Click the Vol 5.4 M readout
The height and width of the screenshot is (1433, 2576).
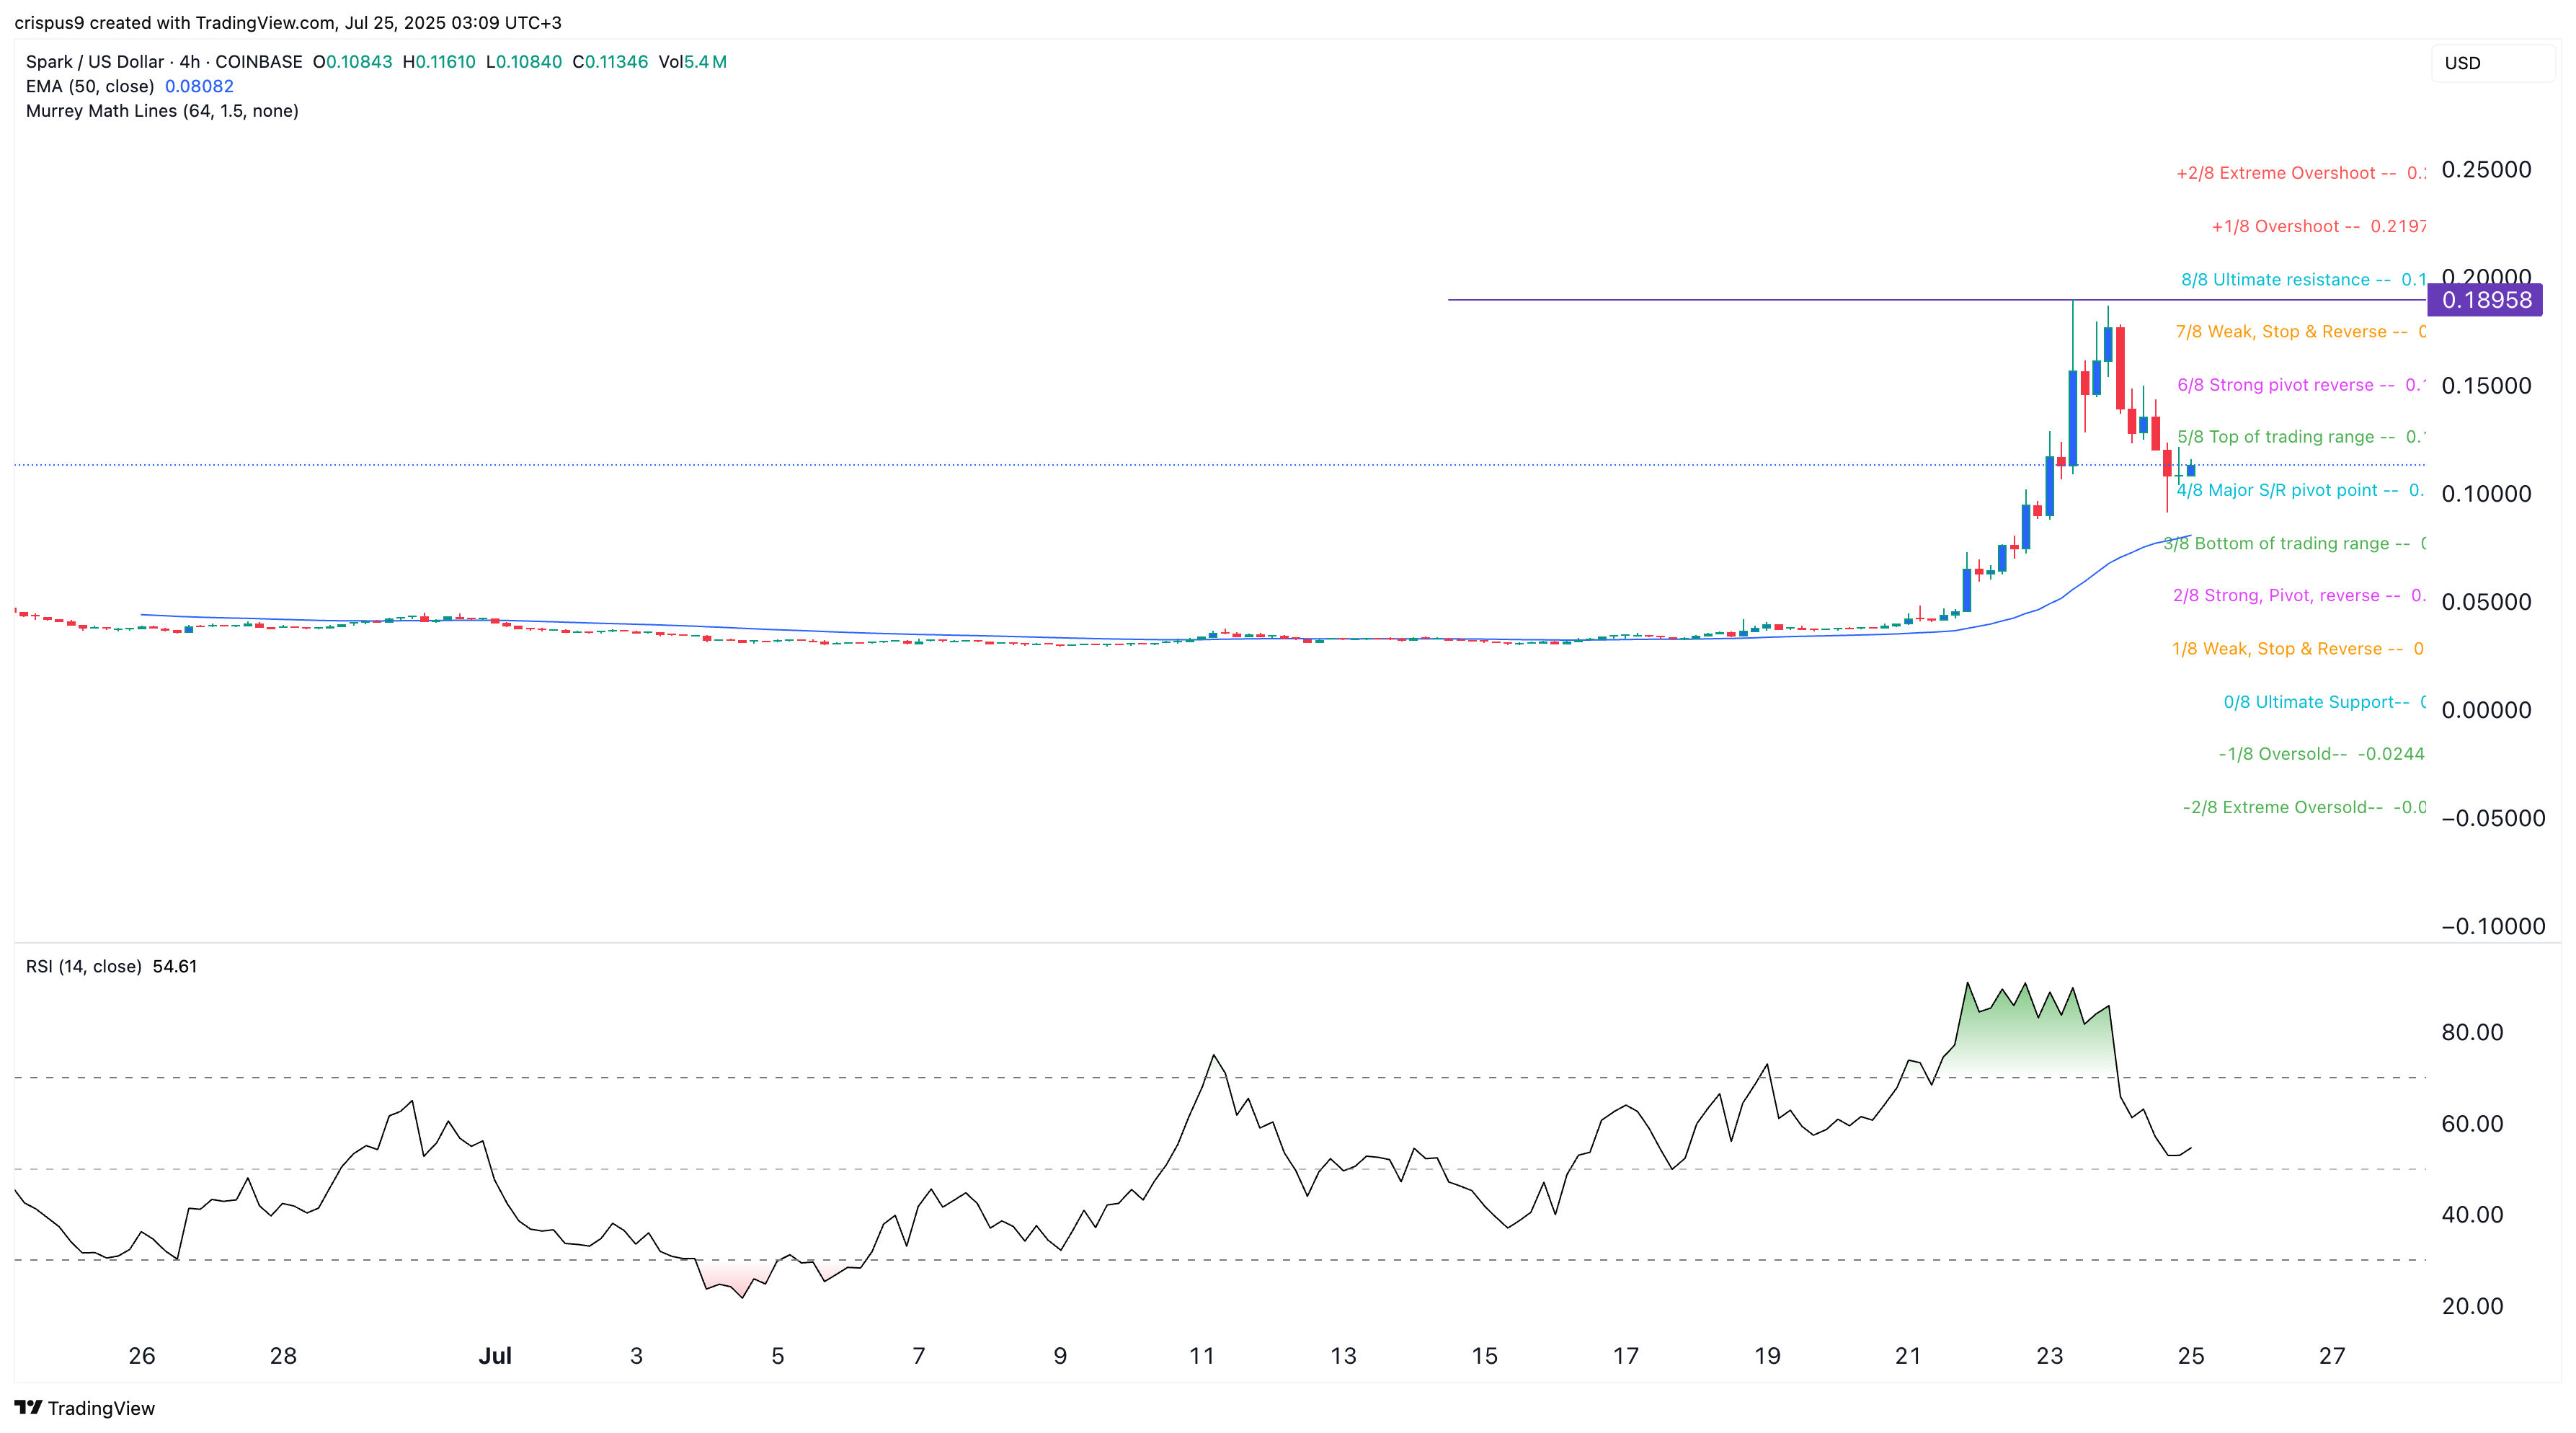693,62
